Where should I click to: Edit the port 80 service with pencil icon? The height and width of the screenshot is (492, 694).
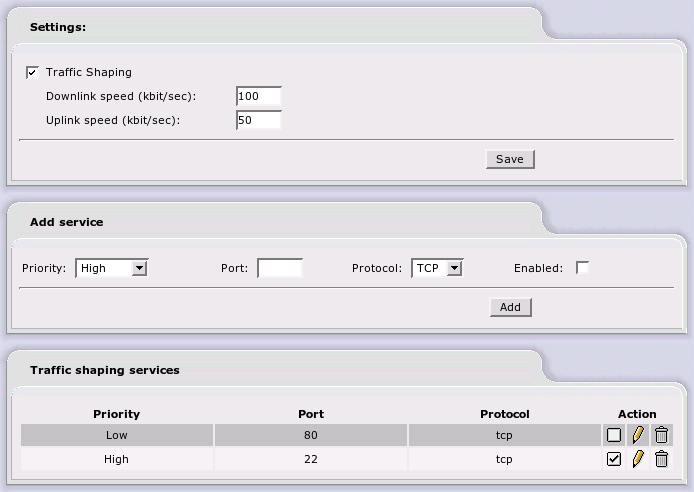pos(638,435)
